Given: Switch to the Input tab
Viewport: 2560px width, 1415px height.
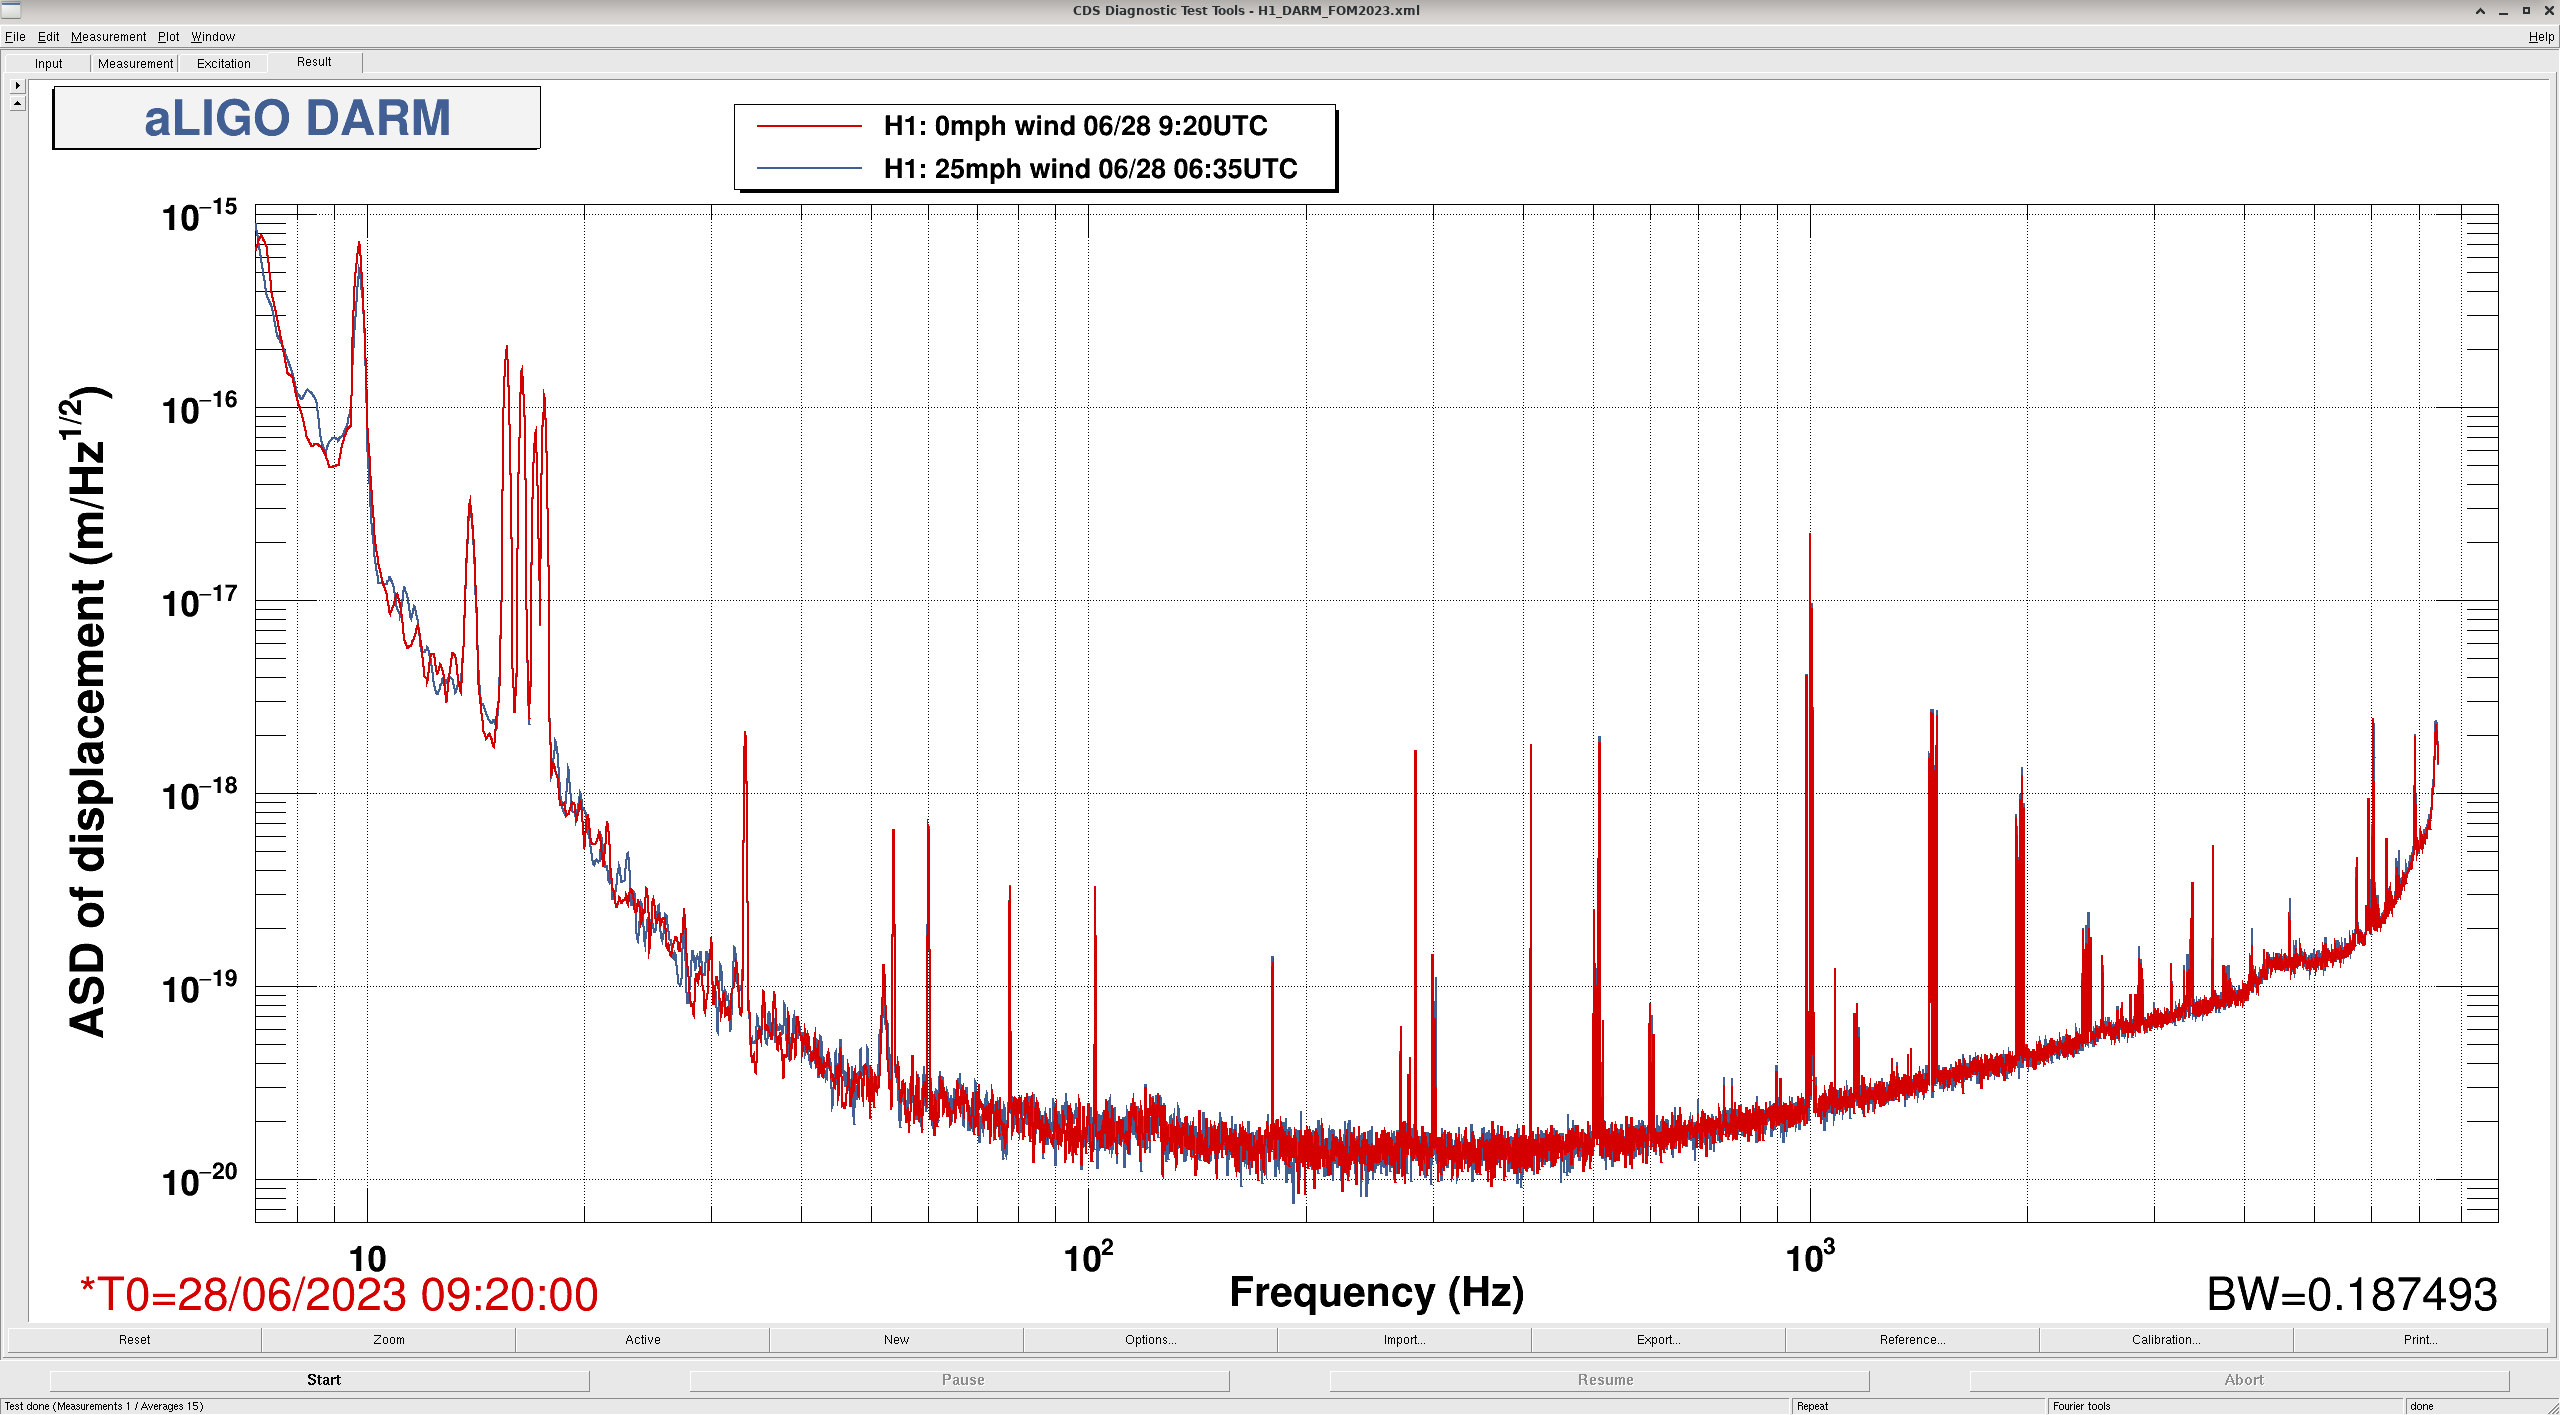Looking at the screenshot, I should [48, 63].
